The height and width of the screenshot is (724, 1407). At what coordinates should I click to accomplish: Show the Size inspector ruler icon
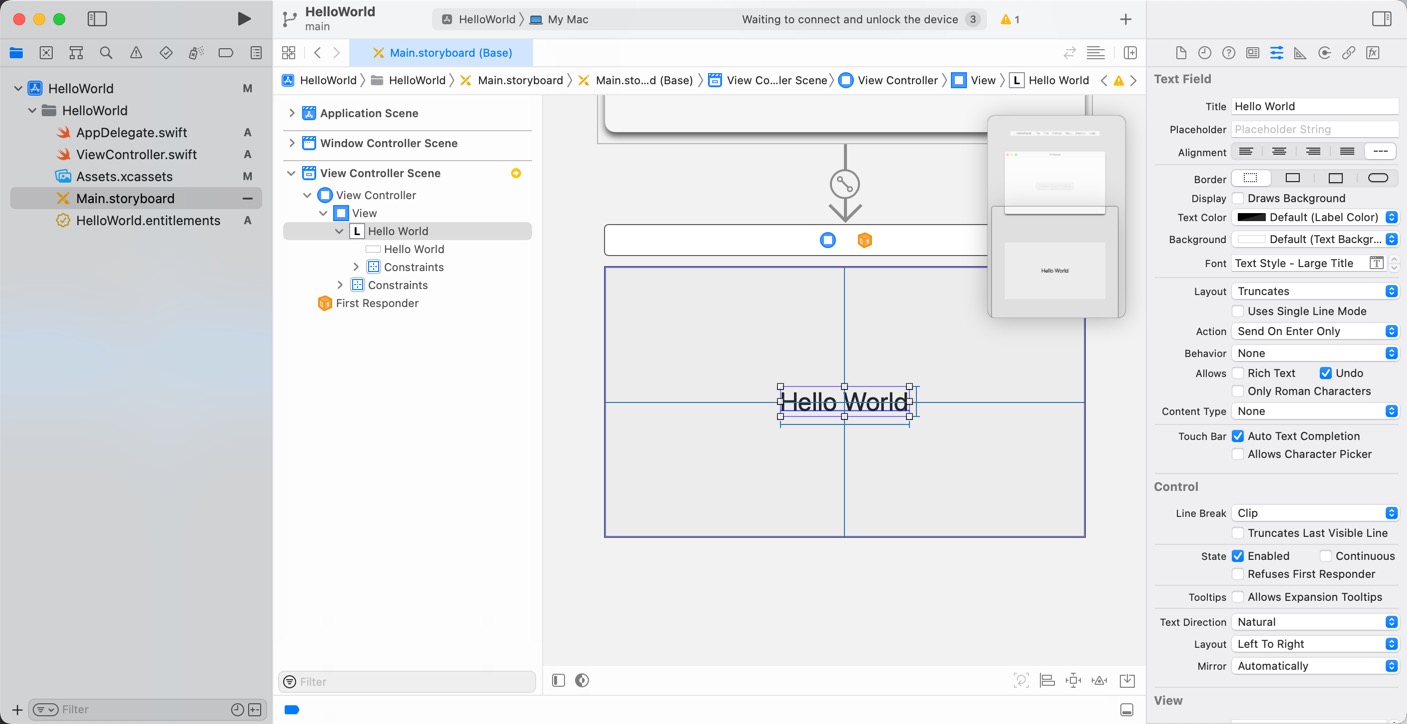click(1300, 53)
